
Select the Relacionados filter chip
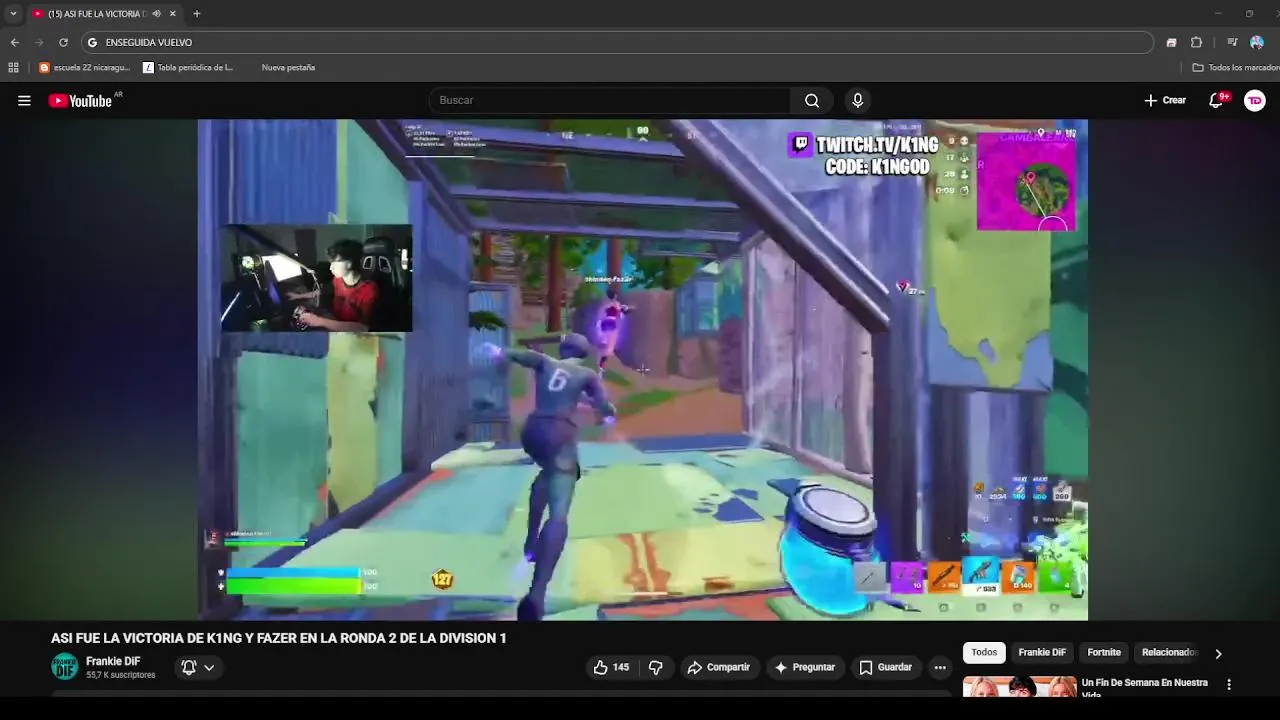1168,652
